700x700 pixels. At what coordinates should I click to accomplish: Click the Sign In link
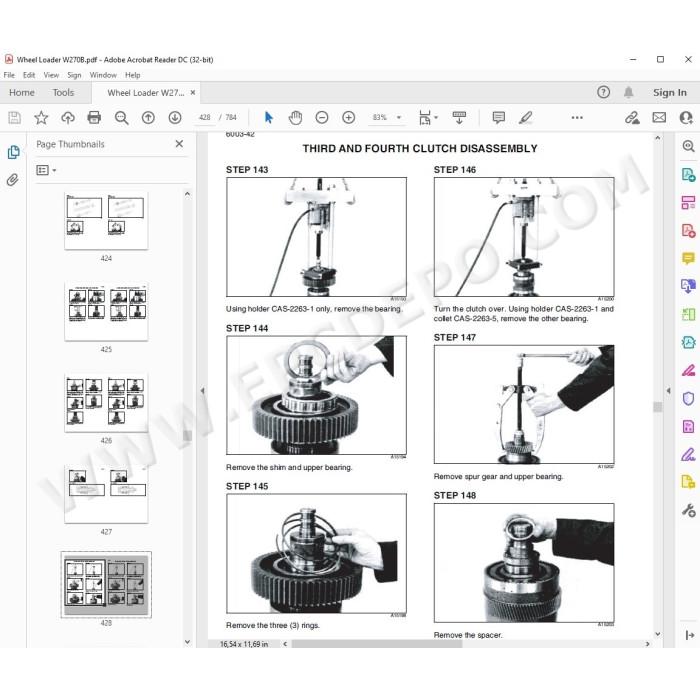pos(670,92)
